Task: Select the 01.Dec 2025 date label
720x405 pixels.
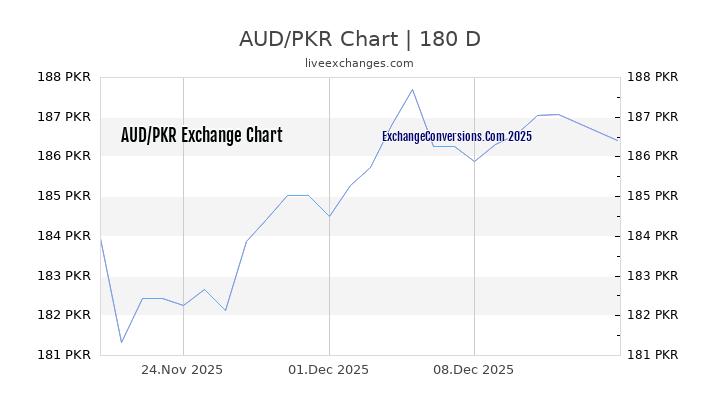Action: point(328,369)
